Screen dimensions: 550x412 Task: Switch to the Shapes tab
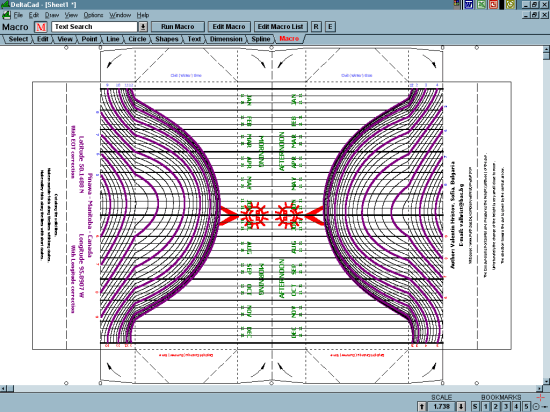coord(167,39)
